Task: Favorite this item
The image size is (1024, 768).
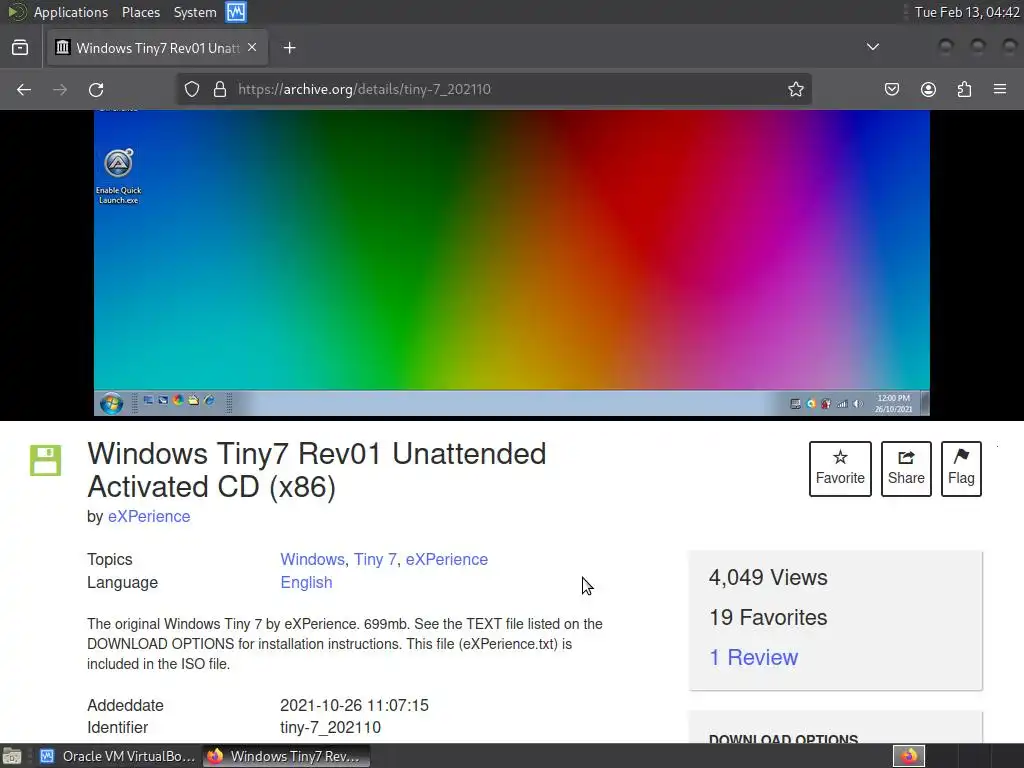Action: pos(840,469)
